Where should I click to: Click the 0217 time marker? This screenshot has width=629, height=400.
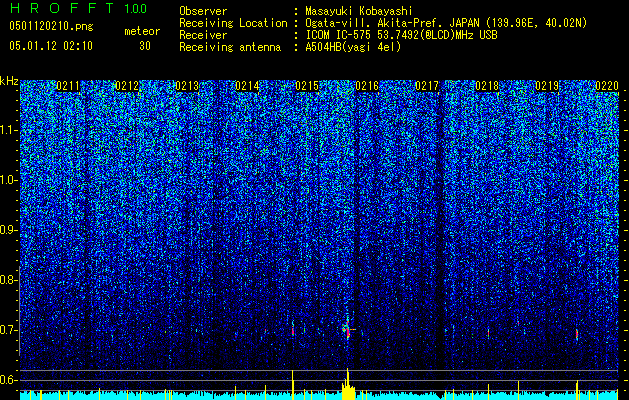427,86
